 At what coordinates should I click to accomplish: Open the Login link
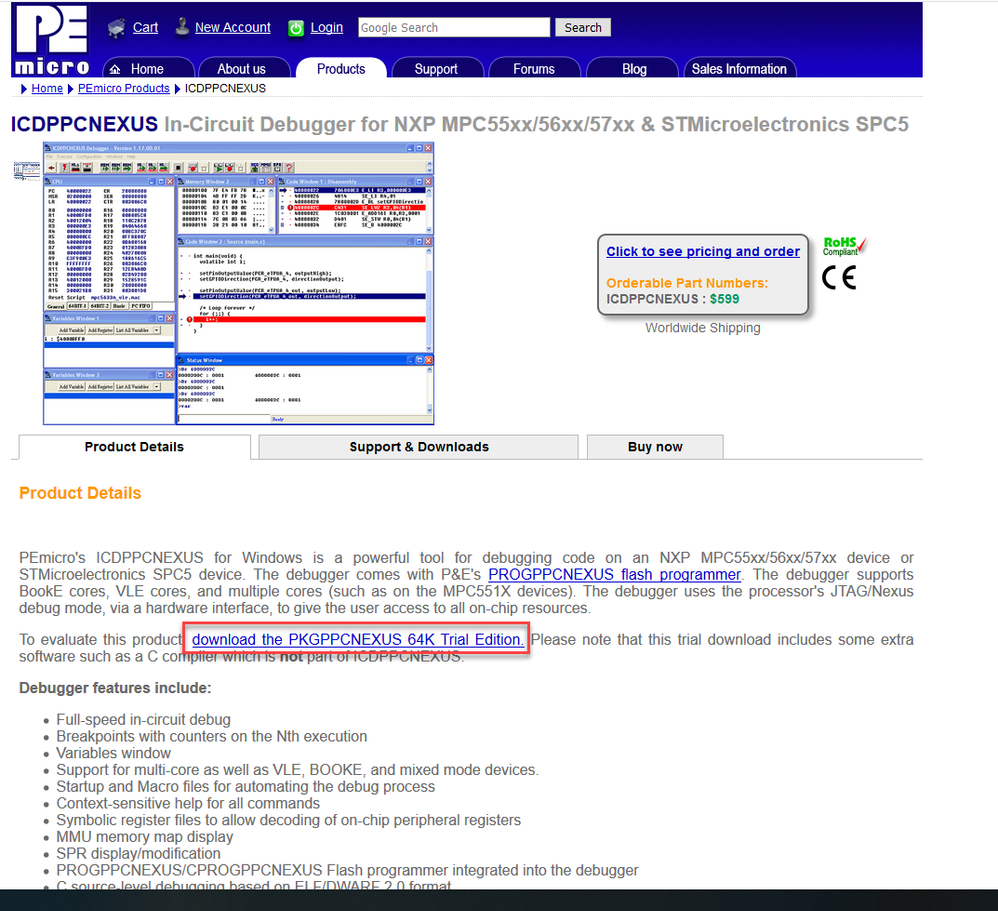[x=327, y=27]
